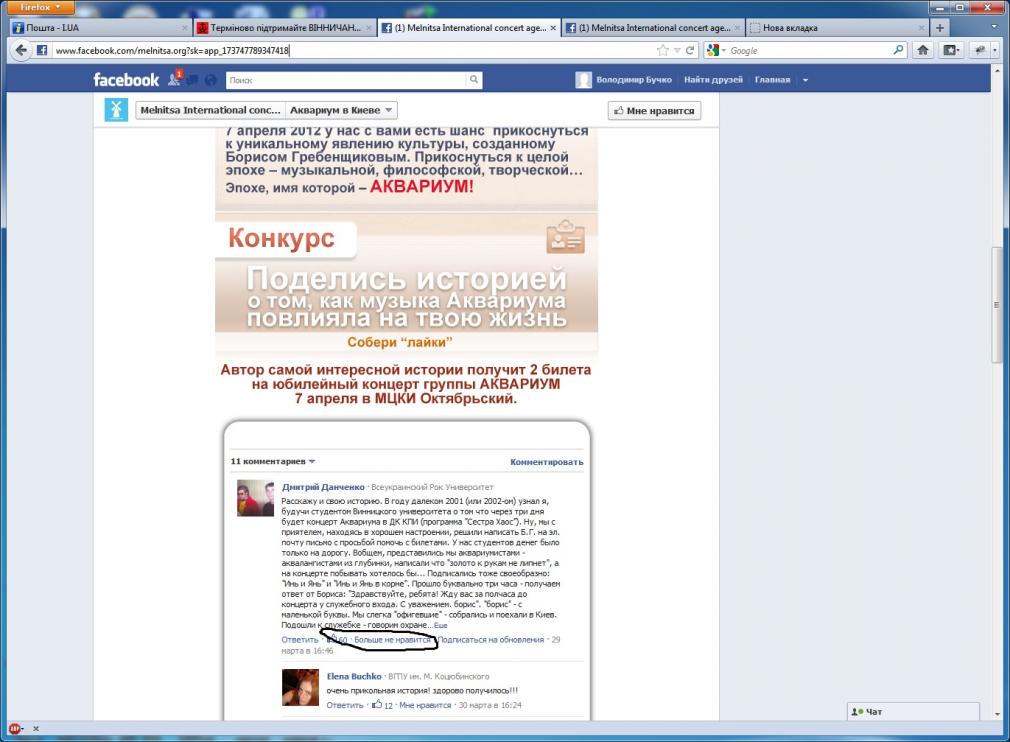Open the Всеукраинский Рок Университет link
This screenshot has width=1010, height=742.
point(432,487)
